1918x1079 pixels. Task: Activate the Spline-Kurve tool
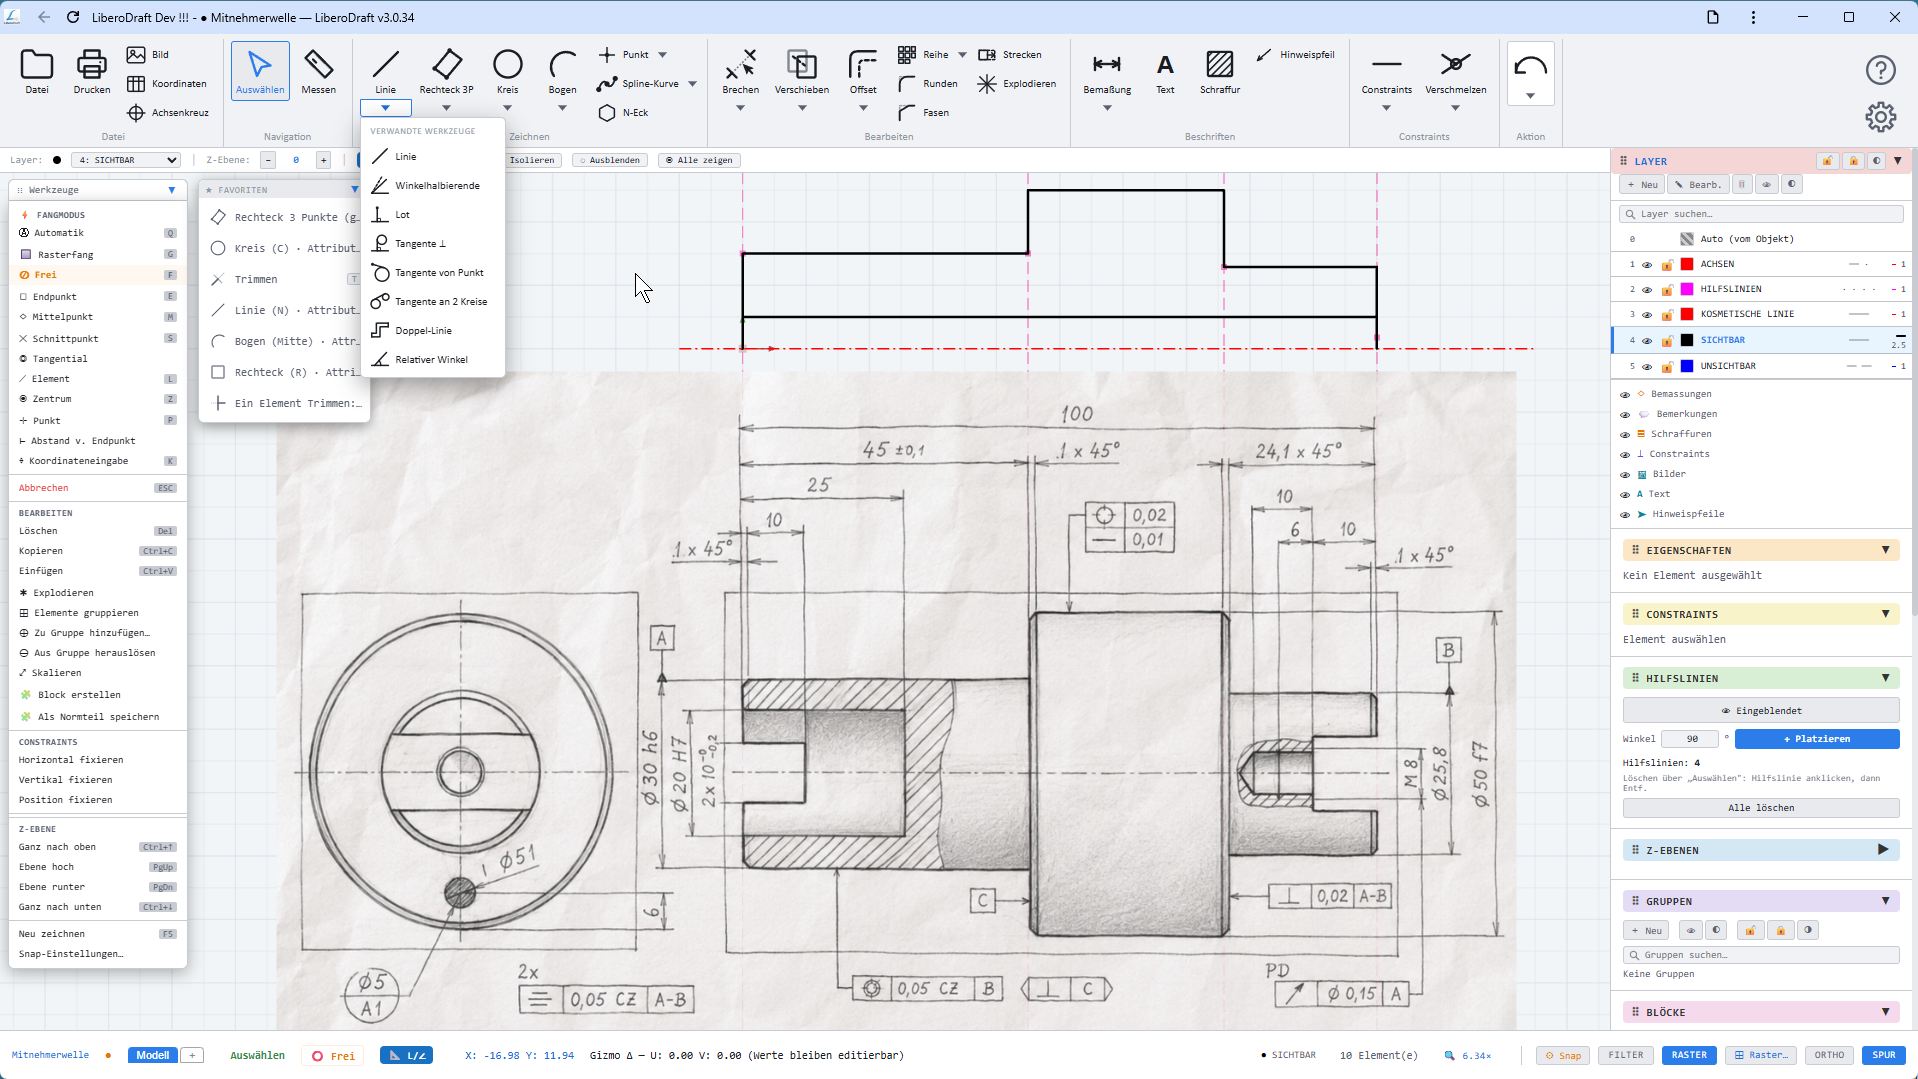638,84
